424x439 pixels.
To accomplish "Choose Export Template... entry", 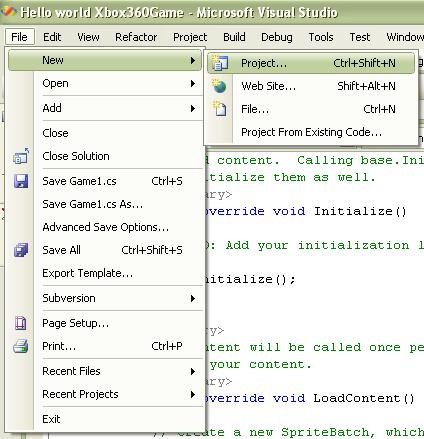I will pos(105,273).
